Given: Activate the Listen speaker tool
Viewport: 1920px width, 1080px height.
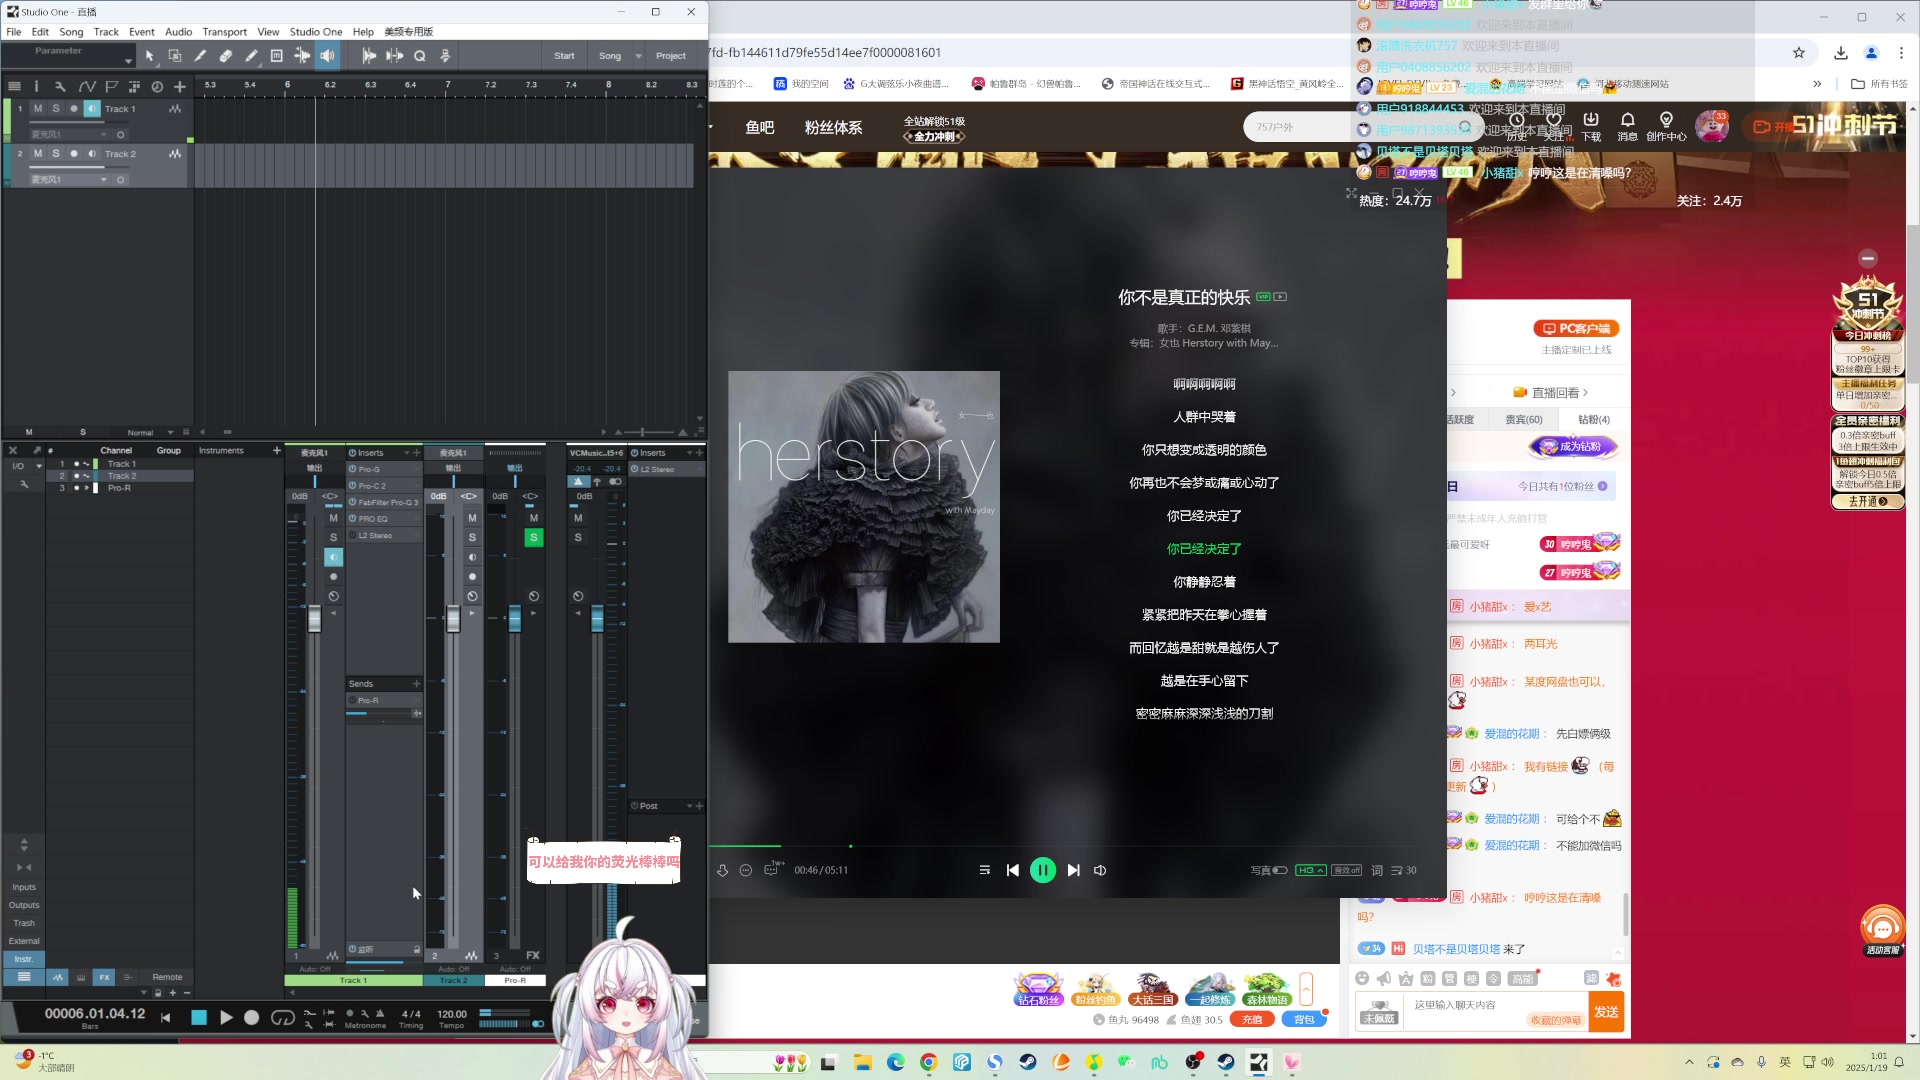Looking at the screenshot, I should pyautogui.click(x=327, y=56).
